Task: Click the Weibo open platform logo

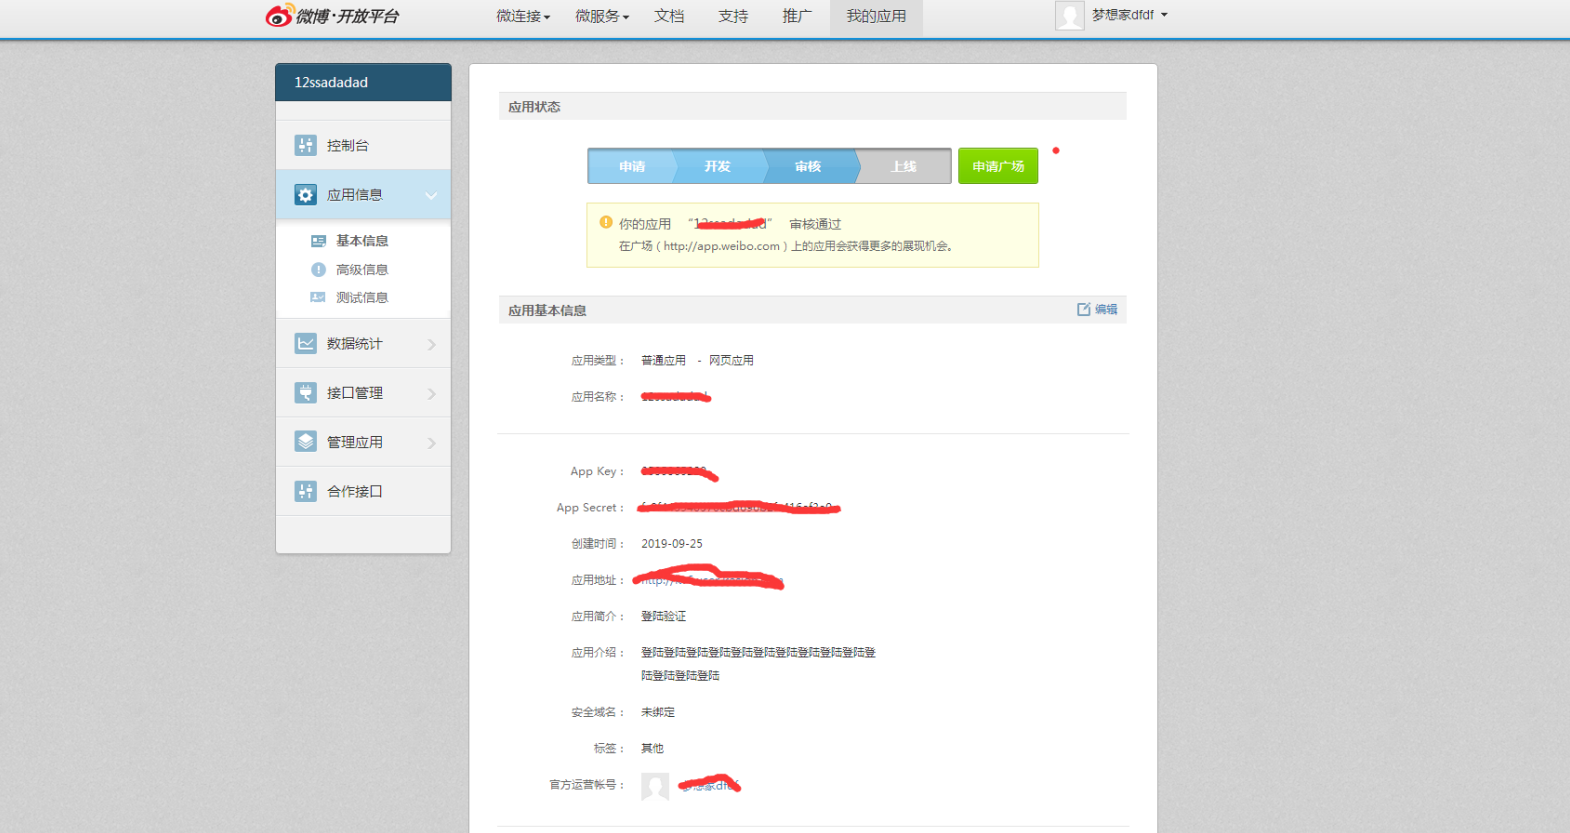Action: pyautogui.click(x=332, y=16)
